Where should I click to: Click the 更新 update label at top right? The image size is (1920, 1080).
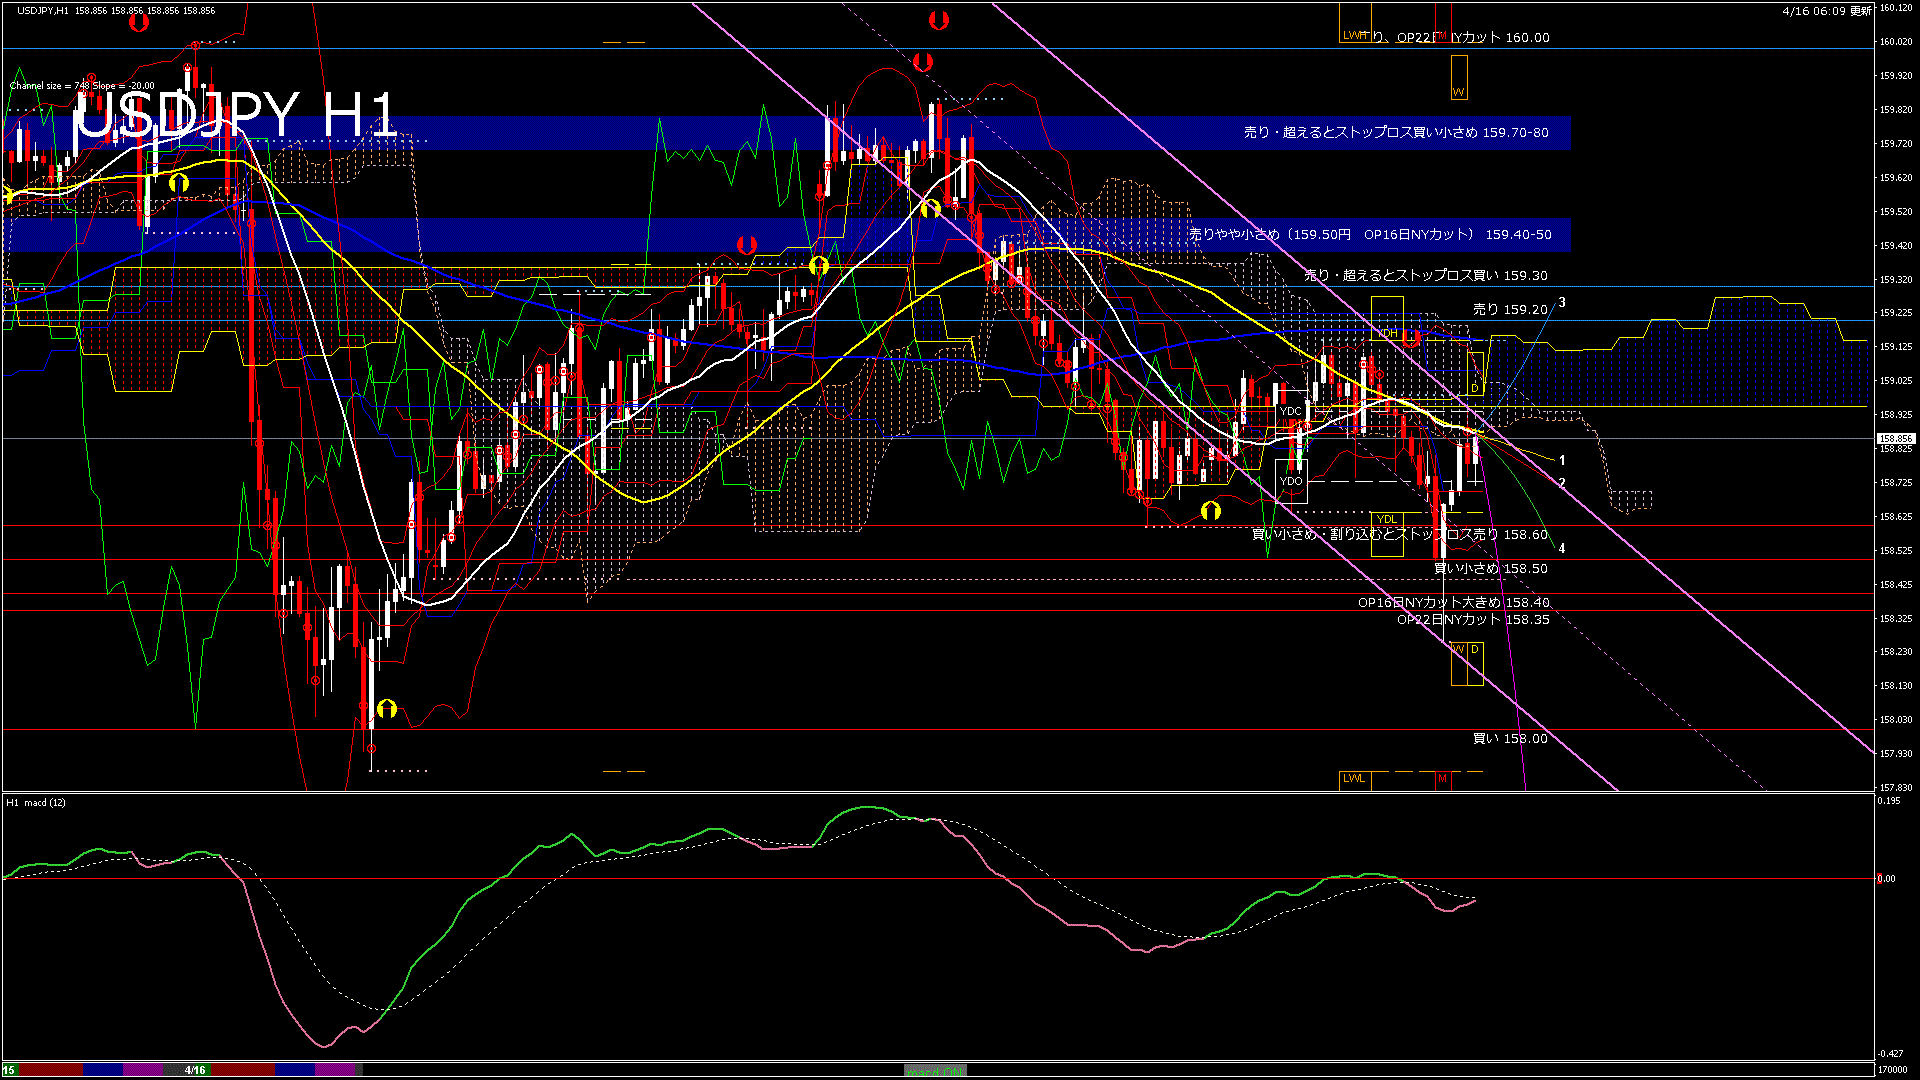(1860, 11)
